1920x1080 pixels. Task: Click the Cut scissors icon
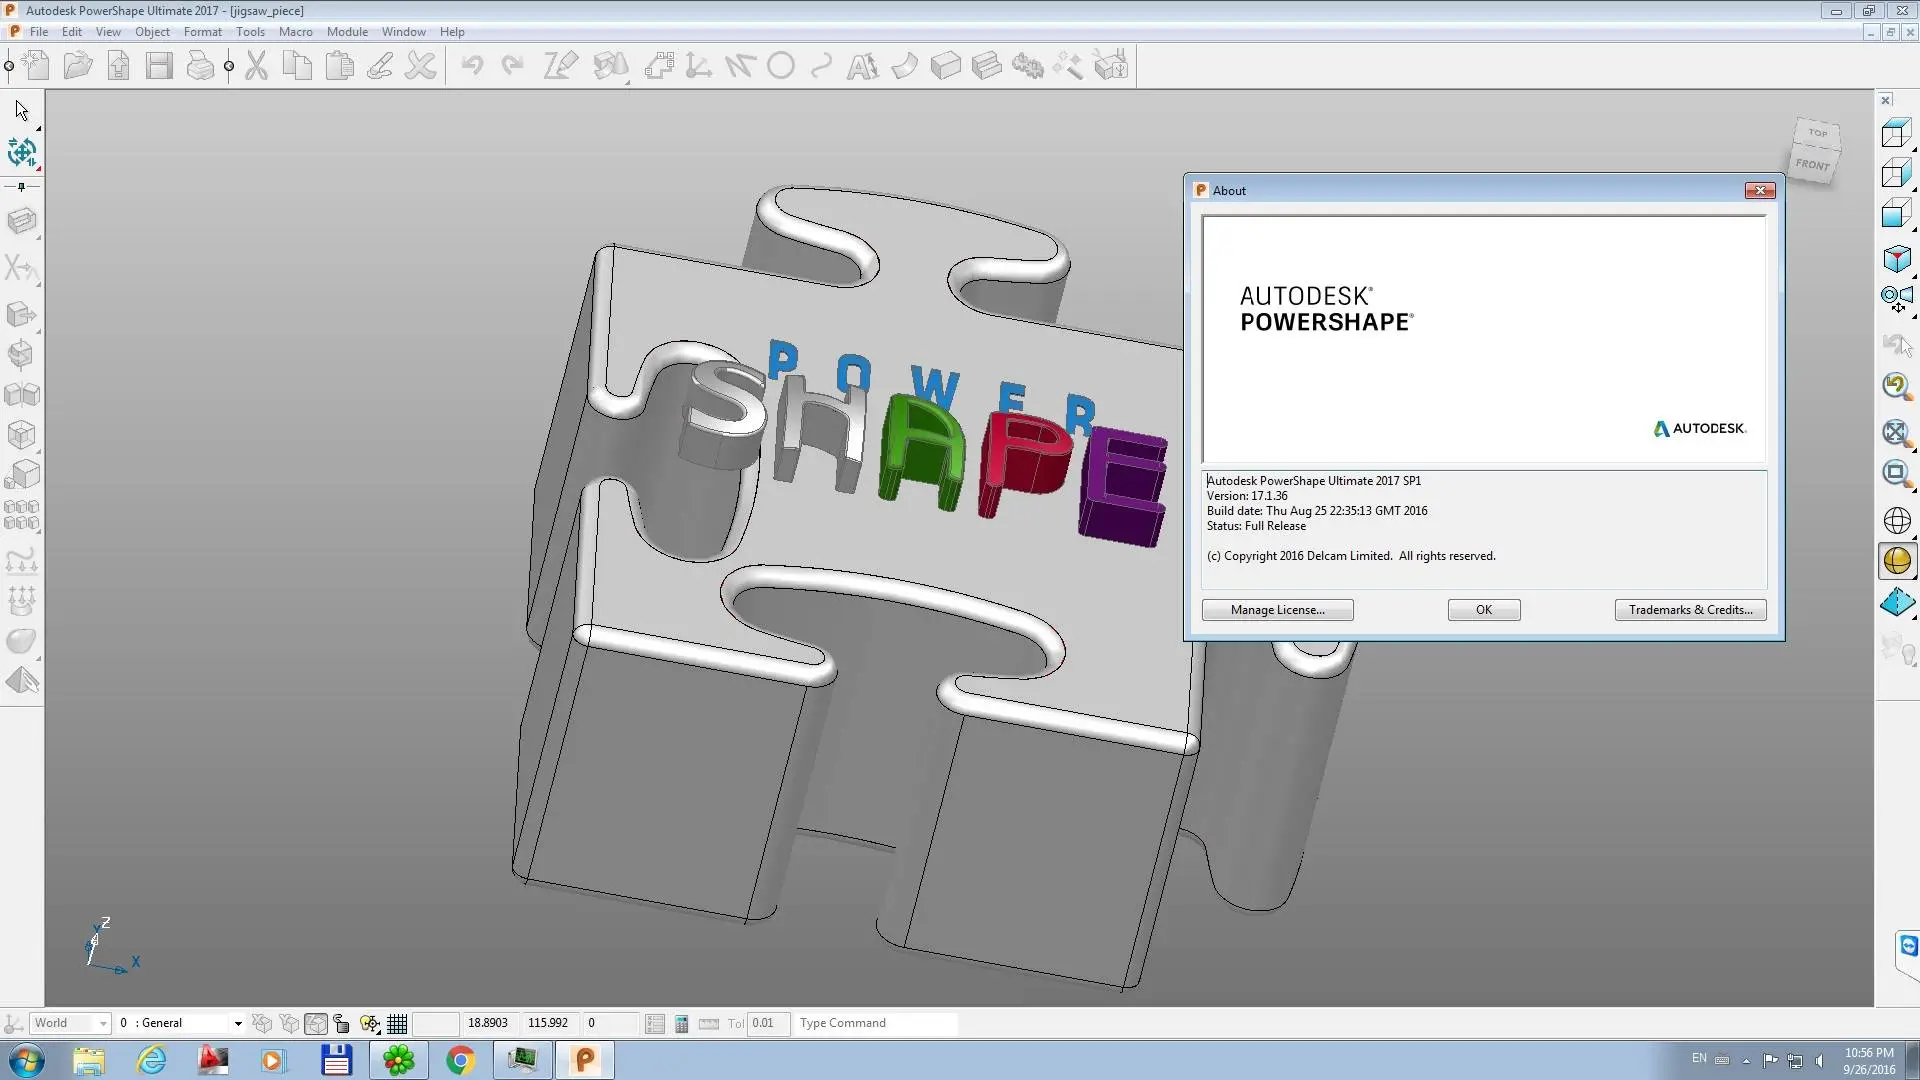(x=257, y=66)
